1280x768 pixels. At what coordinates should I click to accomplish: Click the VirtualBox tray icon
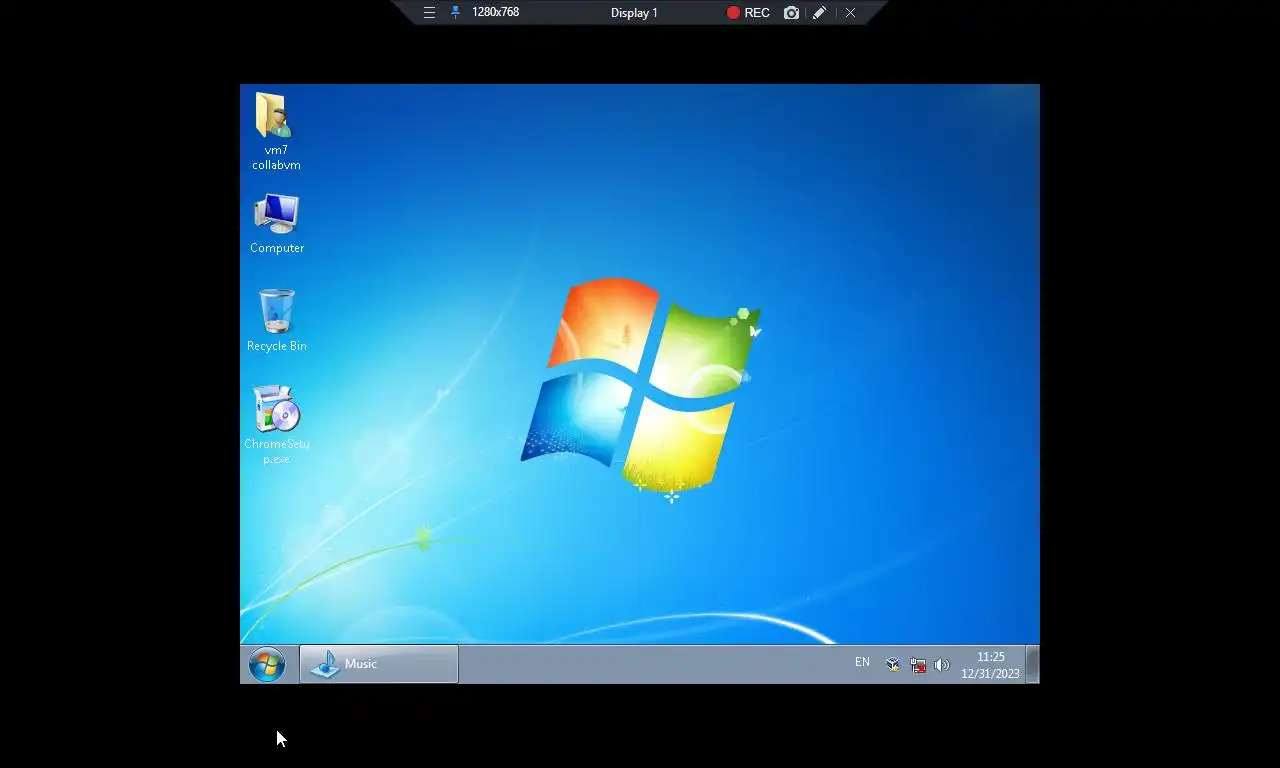893,664
